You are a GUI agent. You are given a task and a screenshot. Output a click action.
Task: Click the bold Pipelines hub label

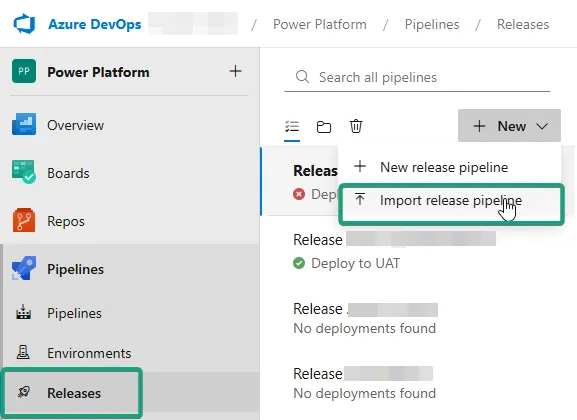75,269
